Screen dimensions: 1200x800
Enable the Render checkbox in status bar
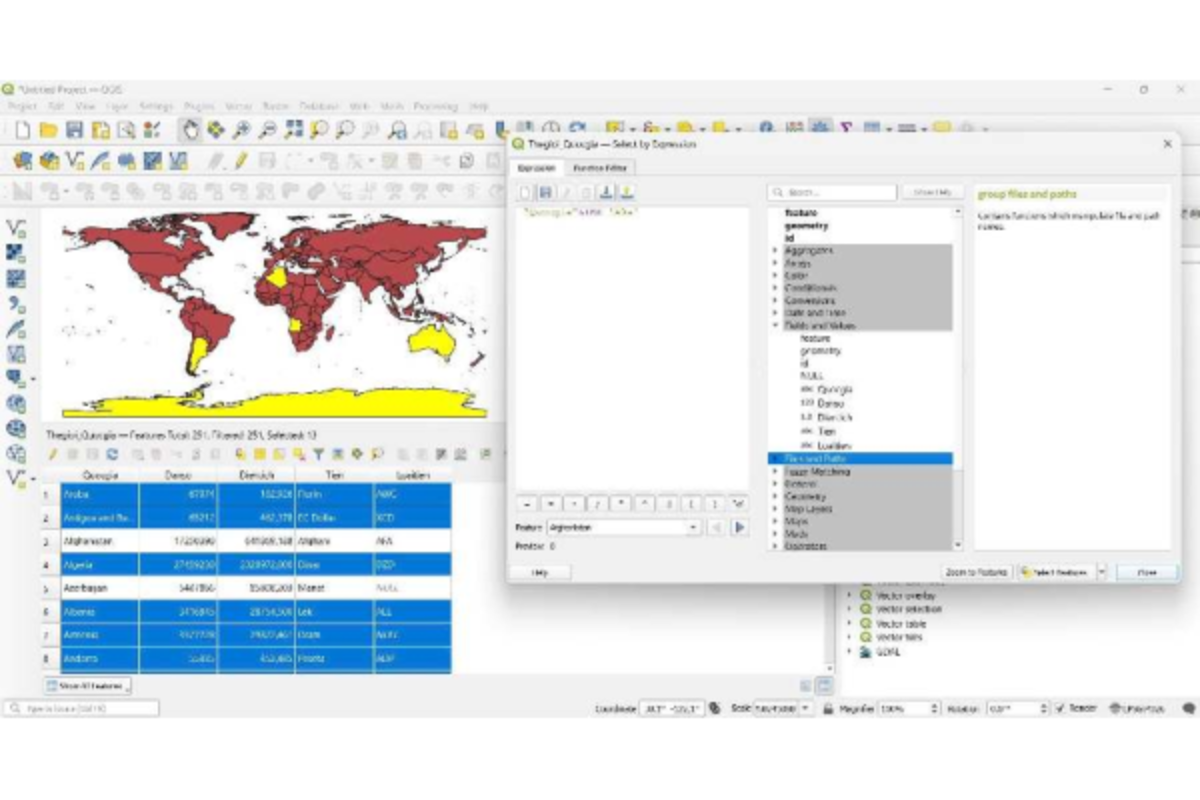tap(1059, 707)
